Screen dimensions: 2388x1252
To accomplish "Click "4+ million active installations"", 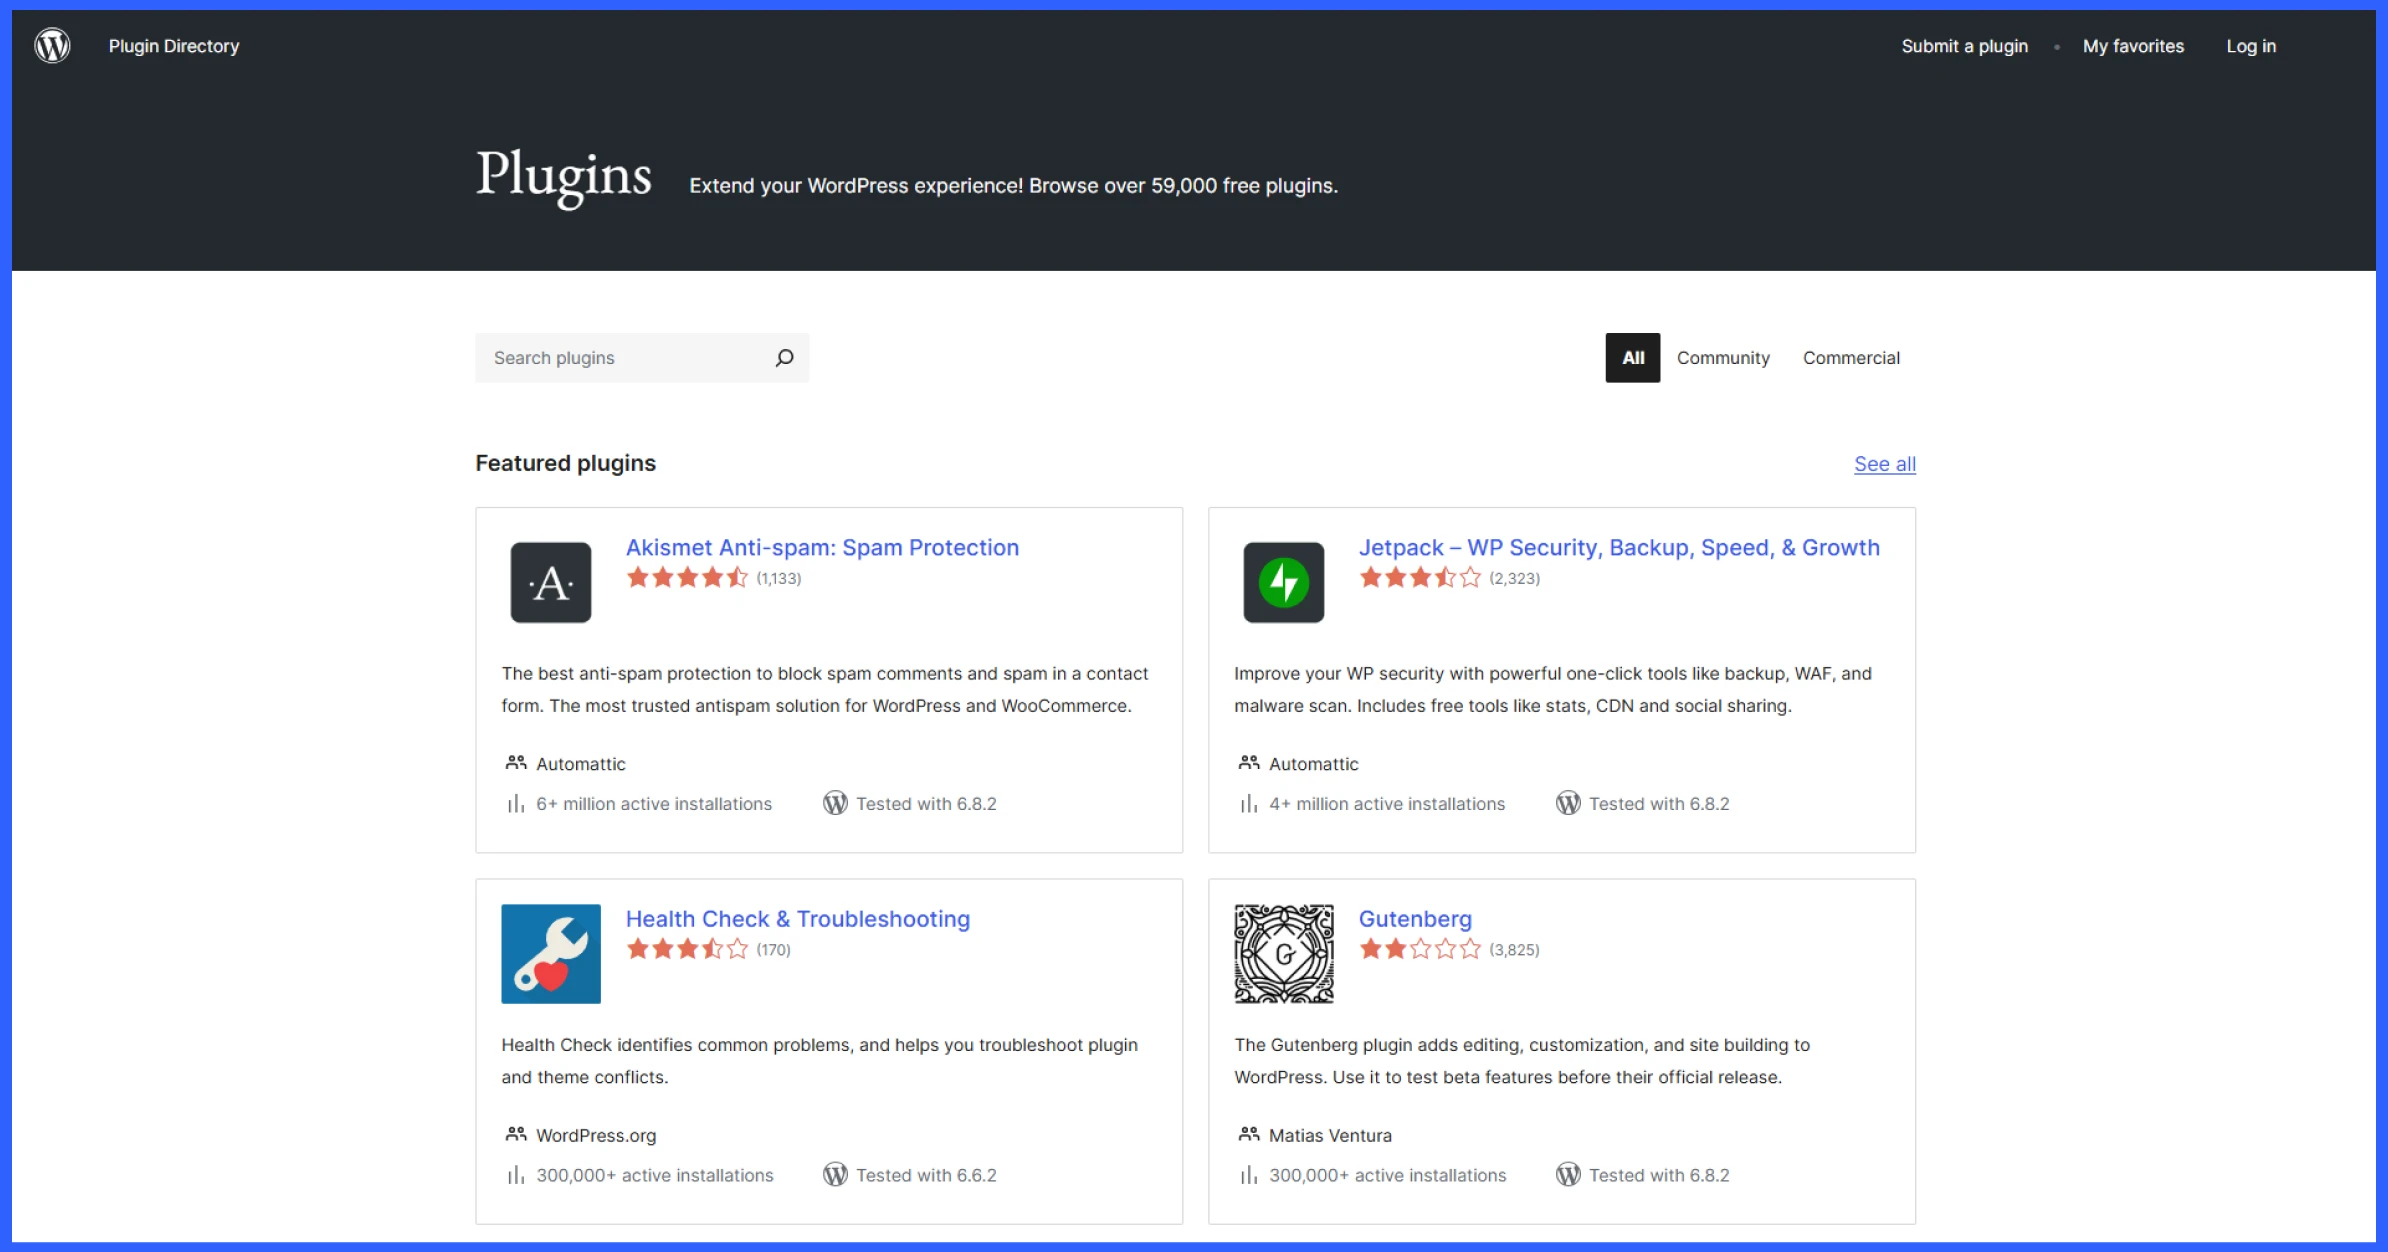I will point(1387,804).
